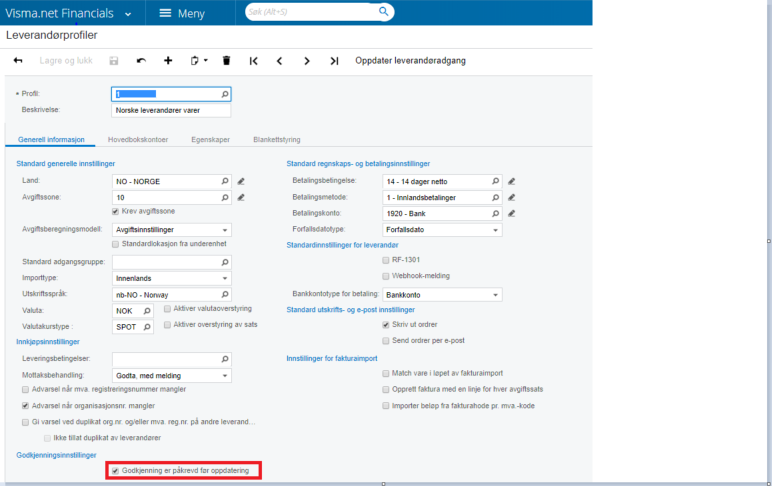This screenshot has width=772, height=486.
Task: Click the magnifier in top search bar
Action: click(x=384, y=12)
